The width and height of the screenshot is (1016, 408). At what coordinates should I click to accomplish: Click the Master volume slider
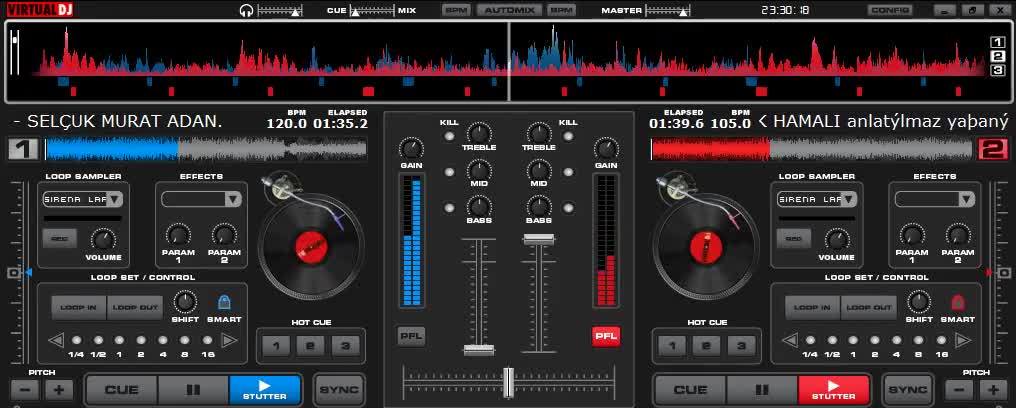point(666,10)
